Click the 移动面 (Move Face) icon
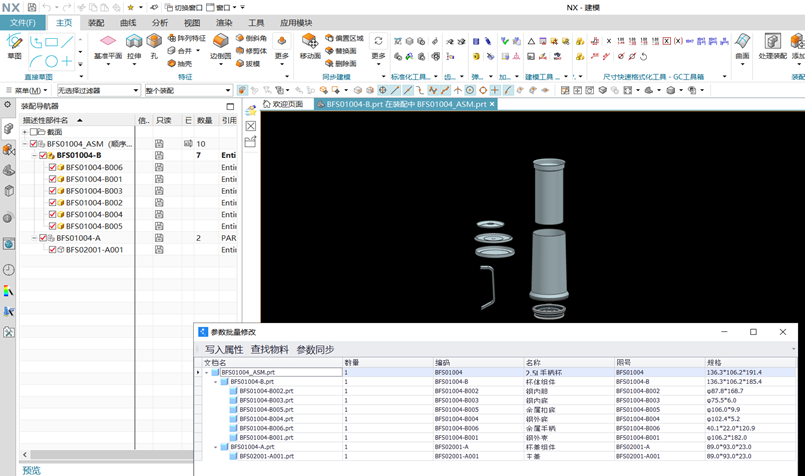This screenshot has height=476, width=805. tap(309, 42)
